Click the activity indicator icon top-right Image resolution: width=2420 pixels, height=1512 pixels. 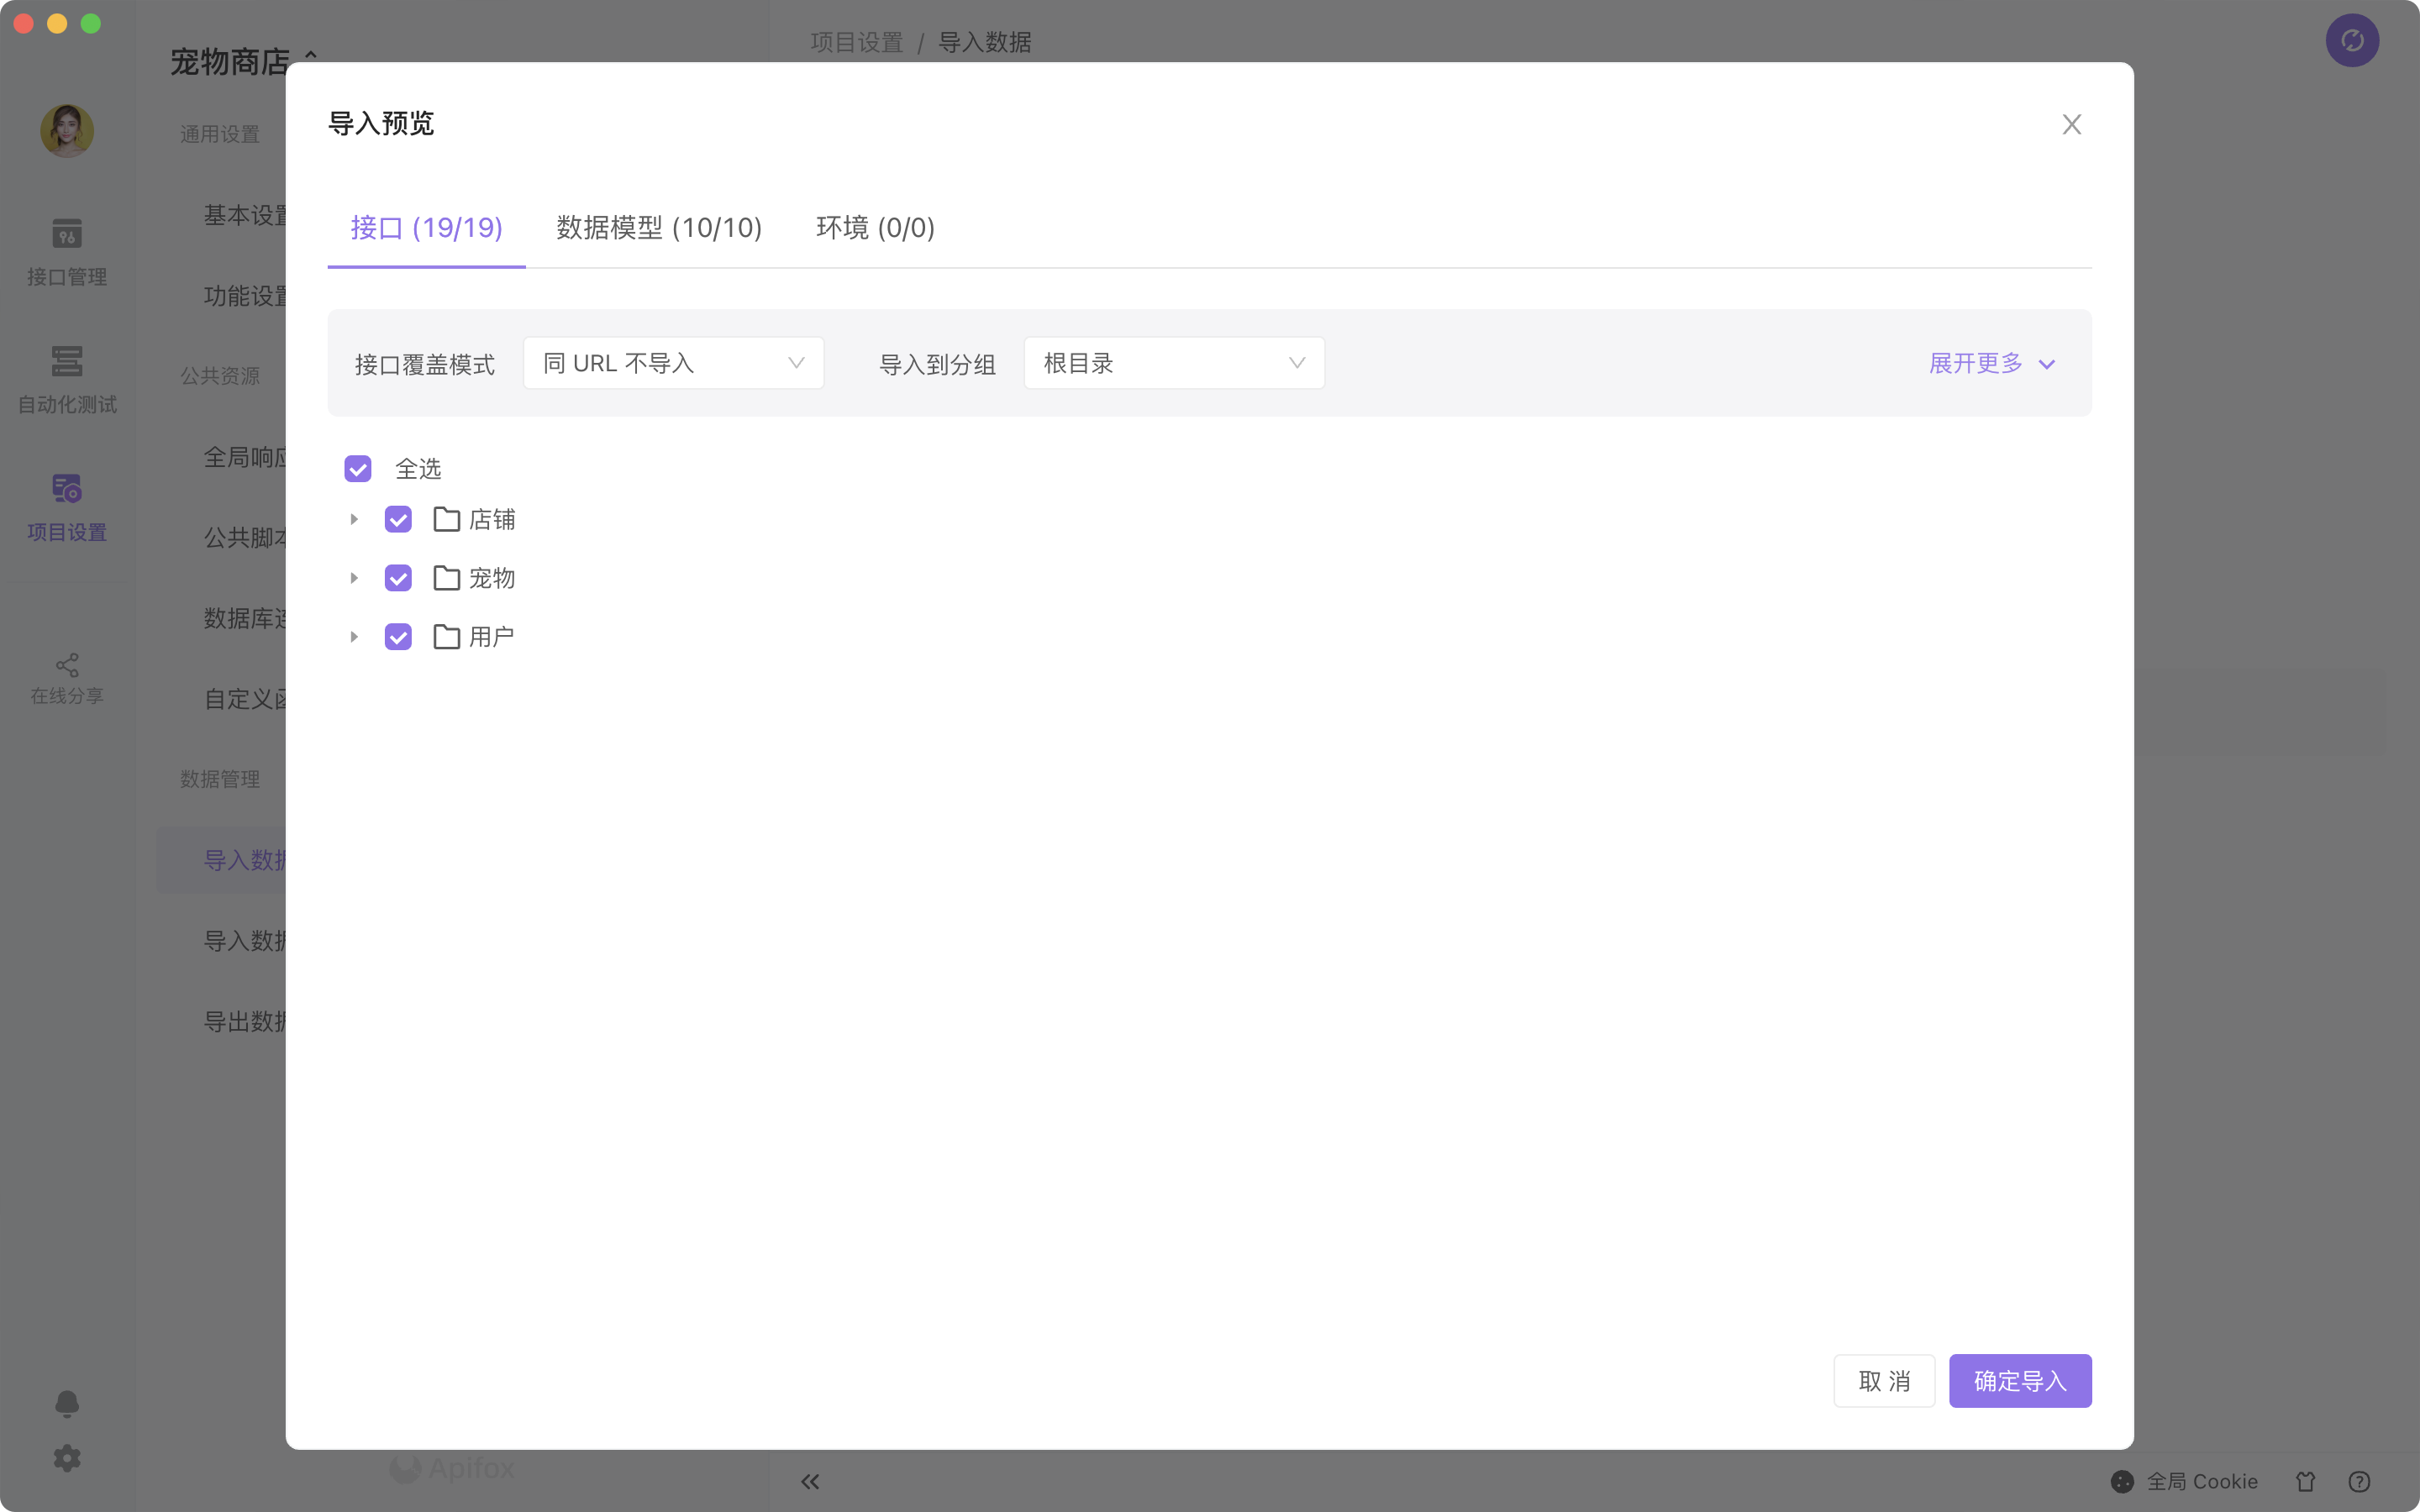[2354, 39]
